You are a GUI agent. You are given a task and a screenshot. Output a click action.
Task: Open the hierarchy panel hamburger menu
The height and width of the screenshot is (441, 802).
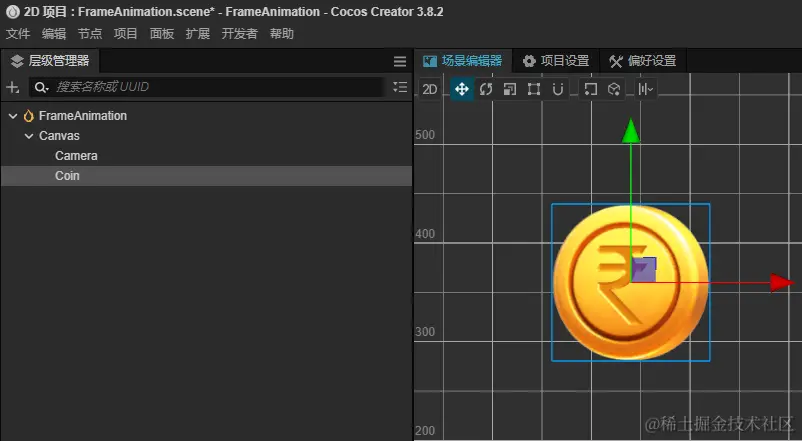pyautogui.click(x=400, y=61)
